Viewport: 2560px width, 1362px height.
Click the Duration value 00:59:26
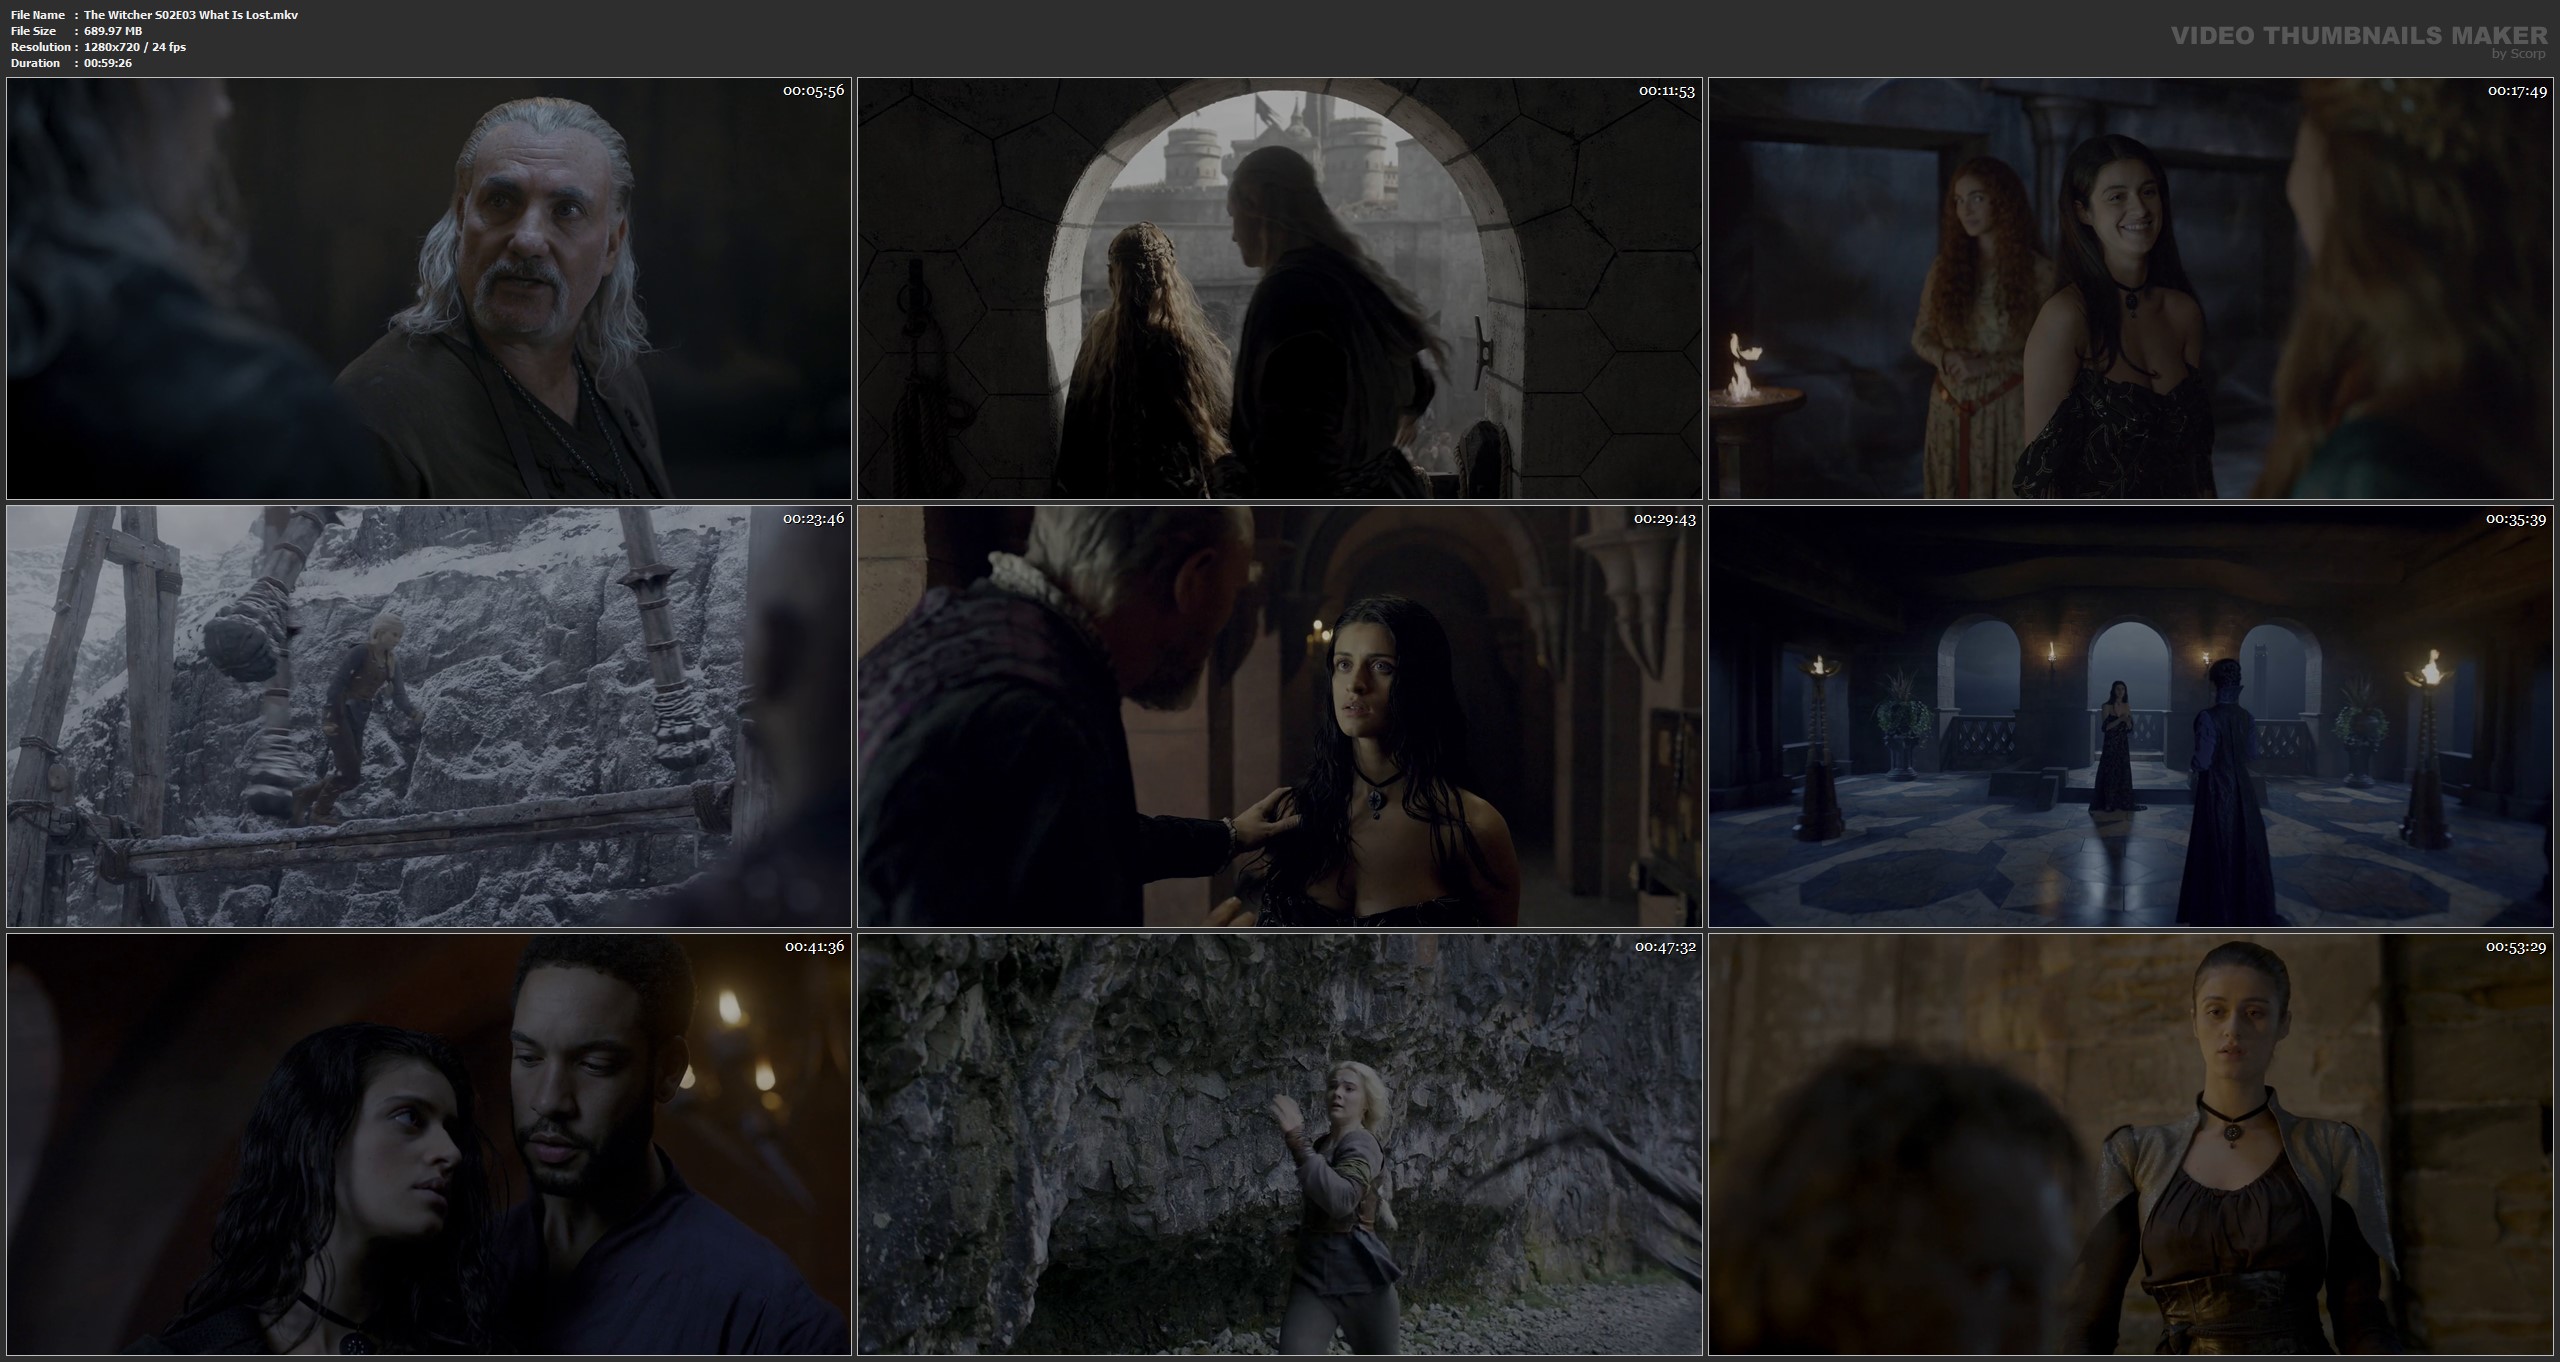pos(108,63)
